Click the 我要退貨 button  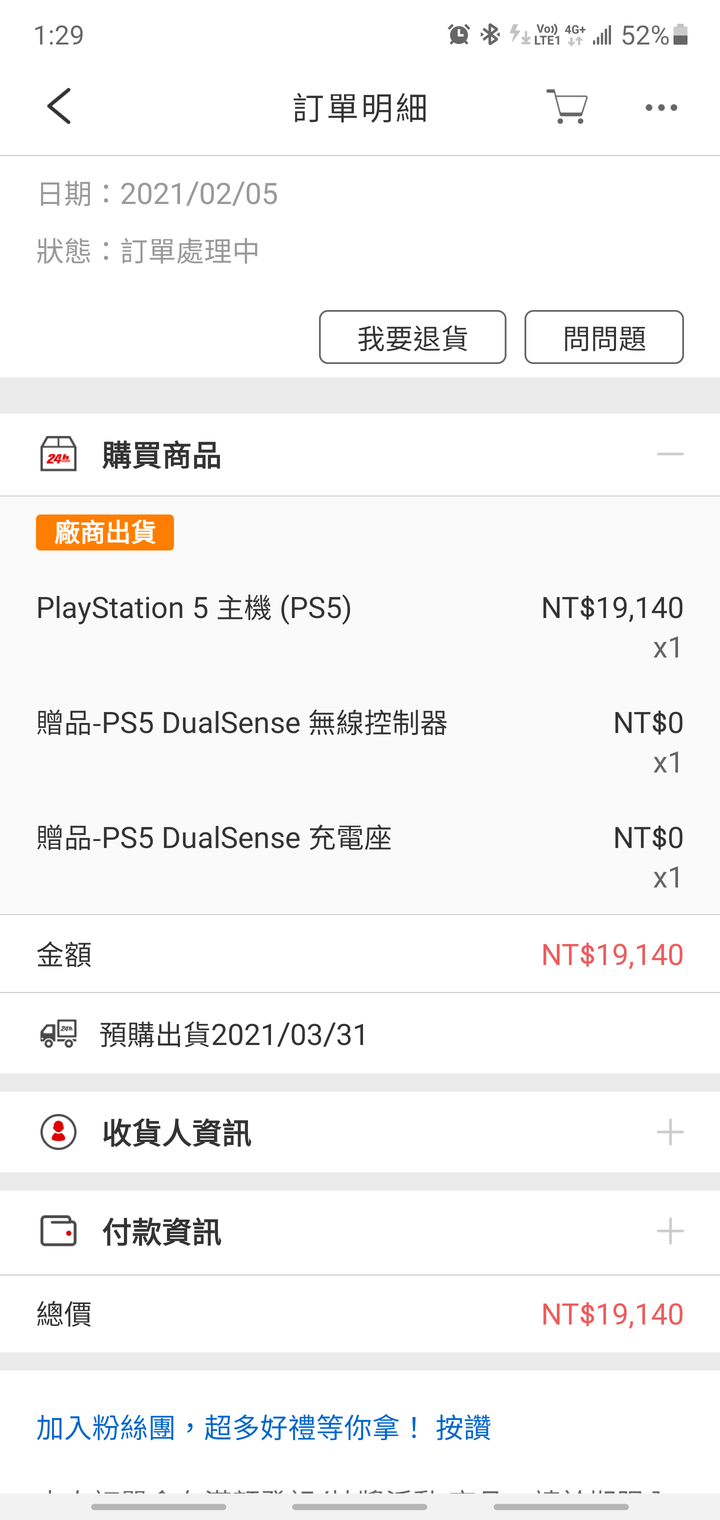(x=413, y=337)
